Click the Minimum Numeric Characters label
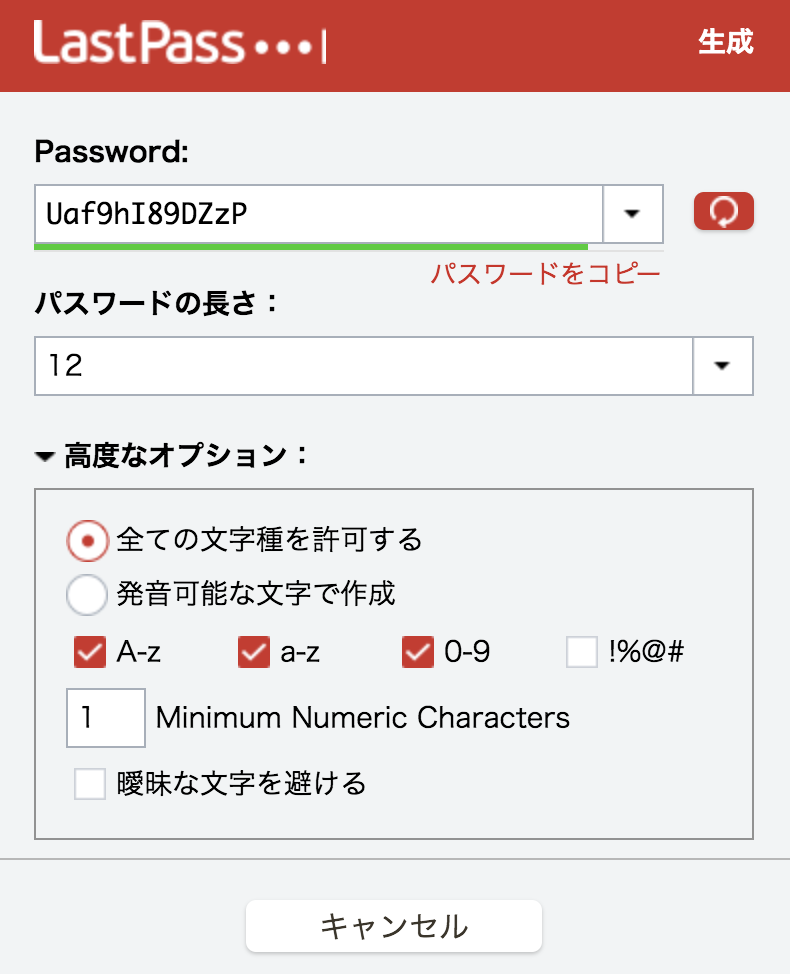This screenshot has width=790, height=974. pyautogui.click(x=363, y=717)
